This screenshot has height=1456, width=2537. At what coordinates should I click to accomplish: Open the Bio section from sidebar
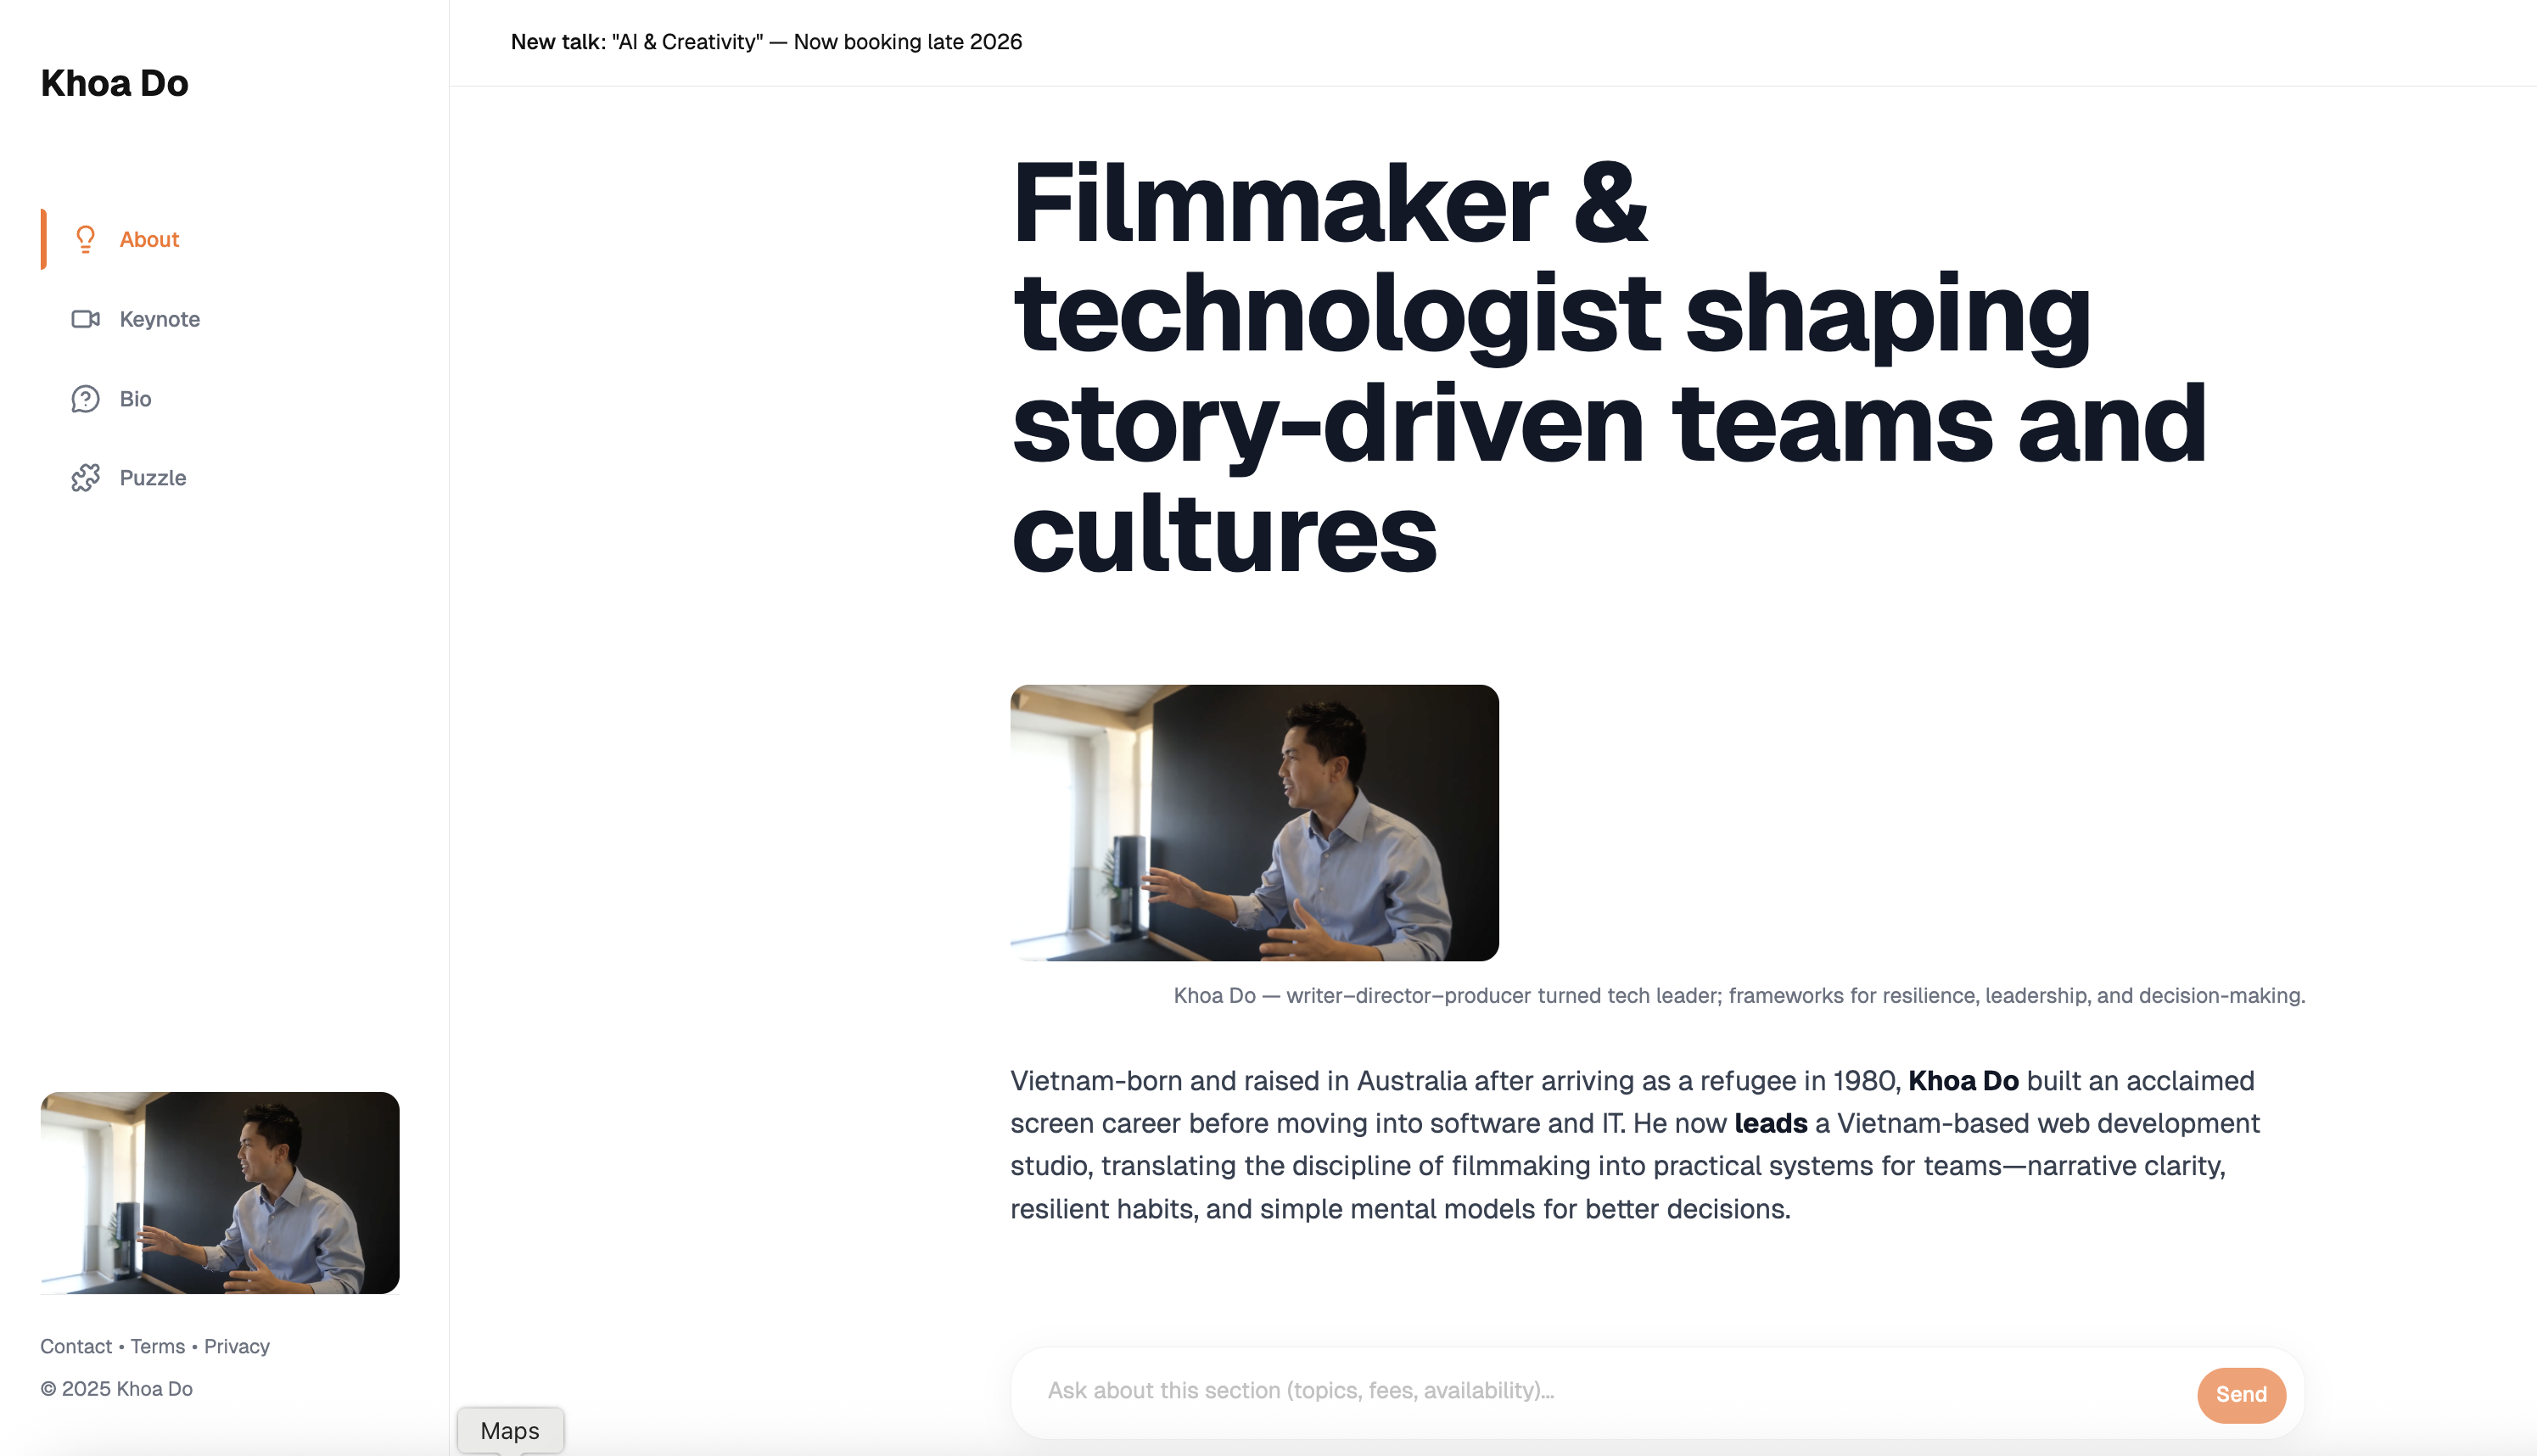click(136, 398)
